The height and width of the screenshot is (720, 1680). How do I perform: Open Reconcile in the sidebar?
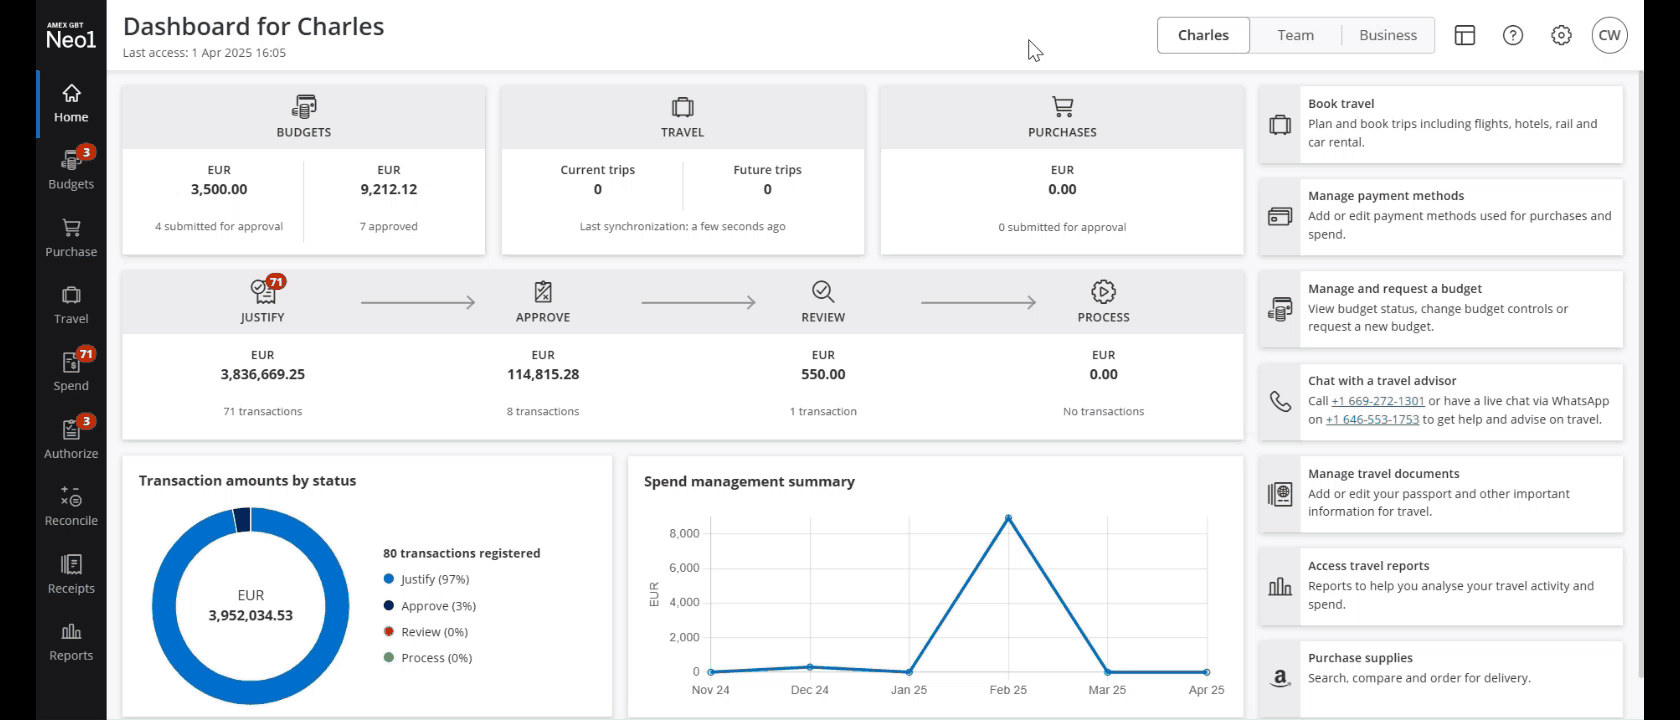click(x=71, y=506)
